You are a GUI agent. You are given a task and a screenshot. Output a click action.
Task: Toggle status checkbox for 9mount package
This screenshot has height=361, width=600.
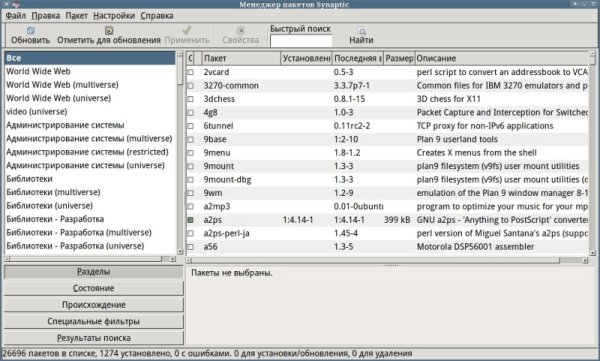(191, 166)
